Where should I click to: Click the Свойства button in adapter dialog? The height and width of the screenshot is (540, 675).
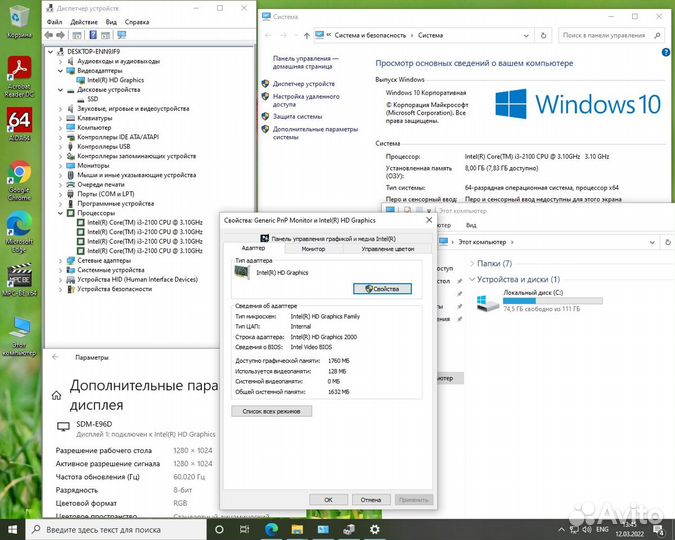point(382,289)
